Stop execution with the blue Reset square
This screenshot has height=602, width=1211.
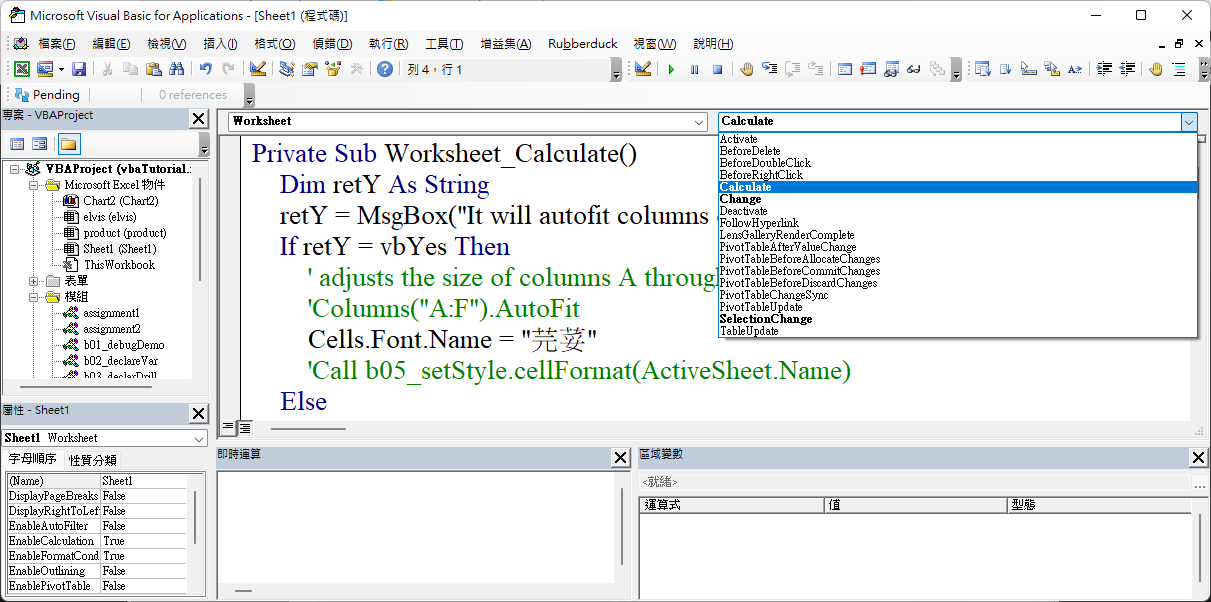[717, 69]
